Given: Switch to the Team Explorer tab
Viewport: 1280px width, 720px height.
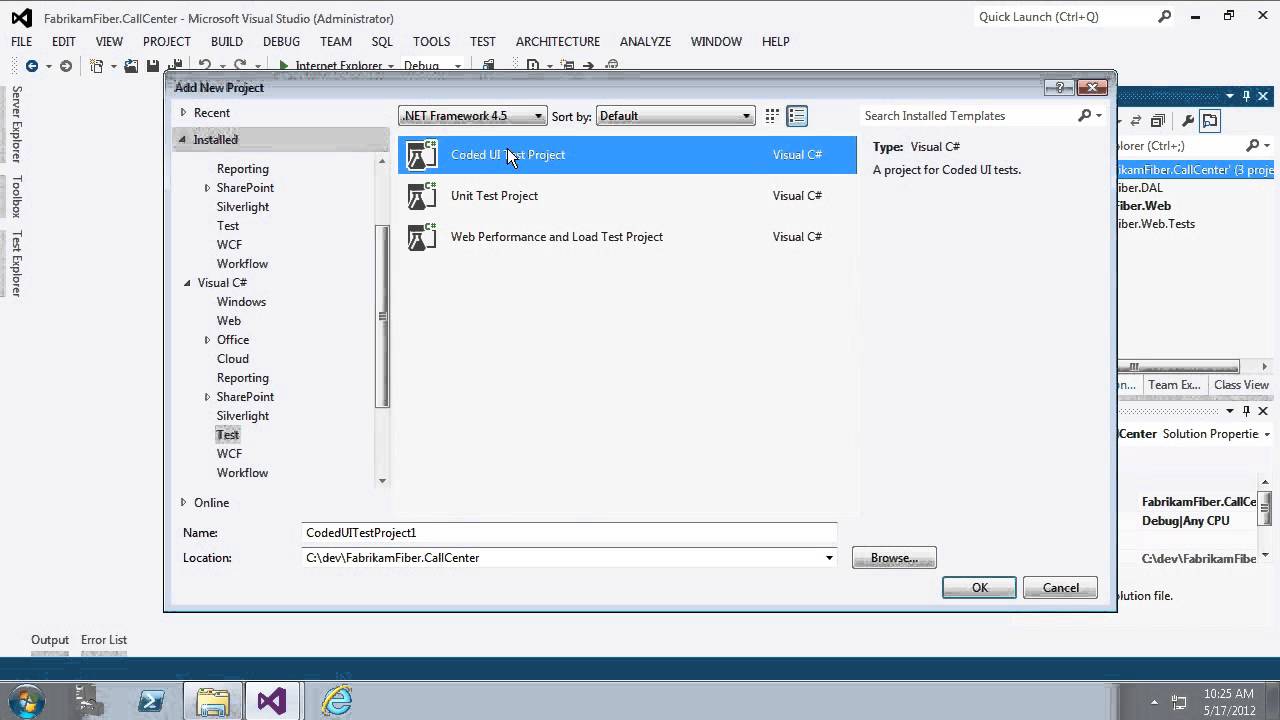Looking at the screenshot, I should pyautogui.click(x=1174, y=385).
